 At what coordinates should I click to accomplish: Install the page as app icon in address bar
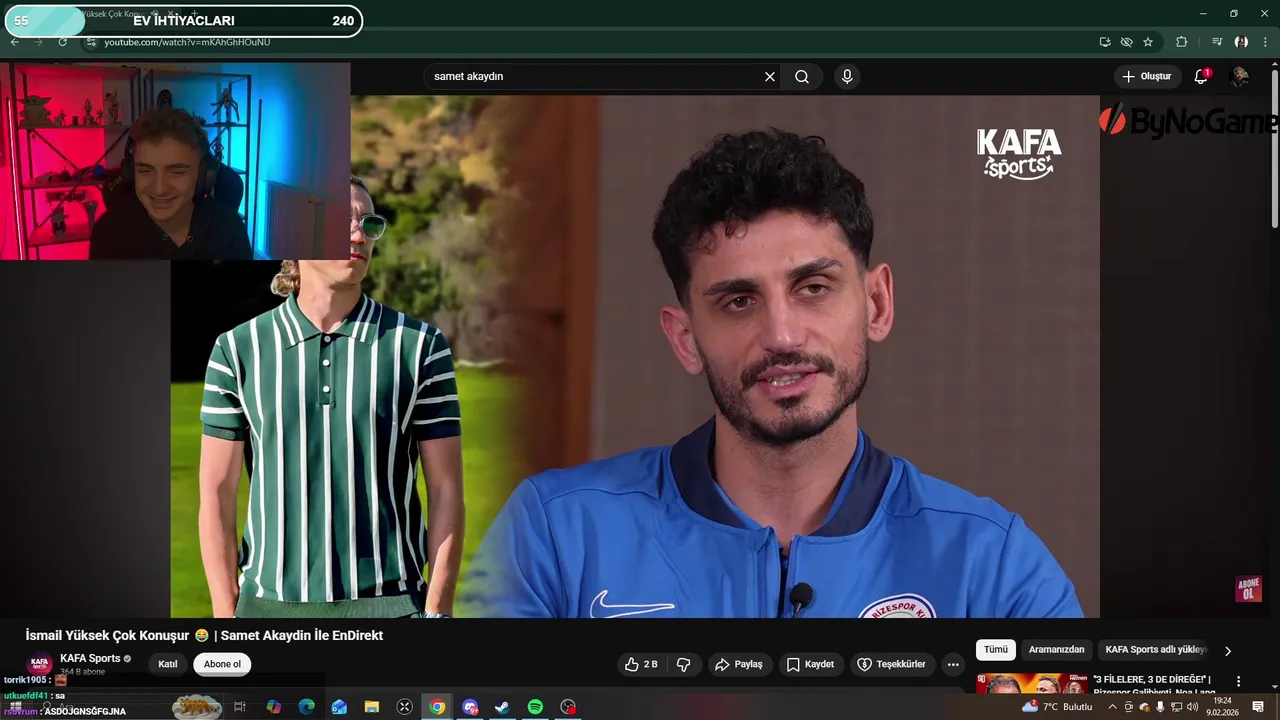[x=1104, y=42]
